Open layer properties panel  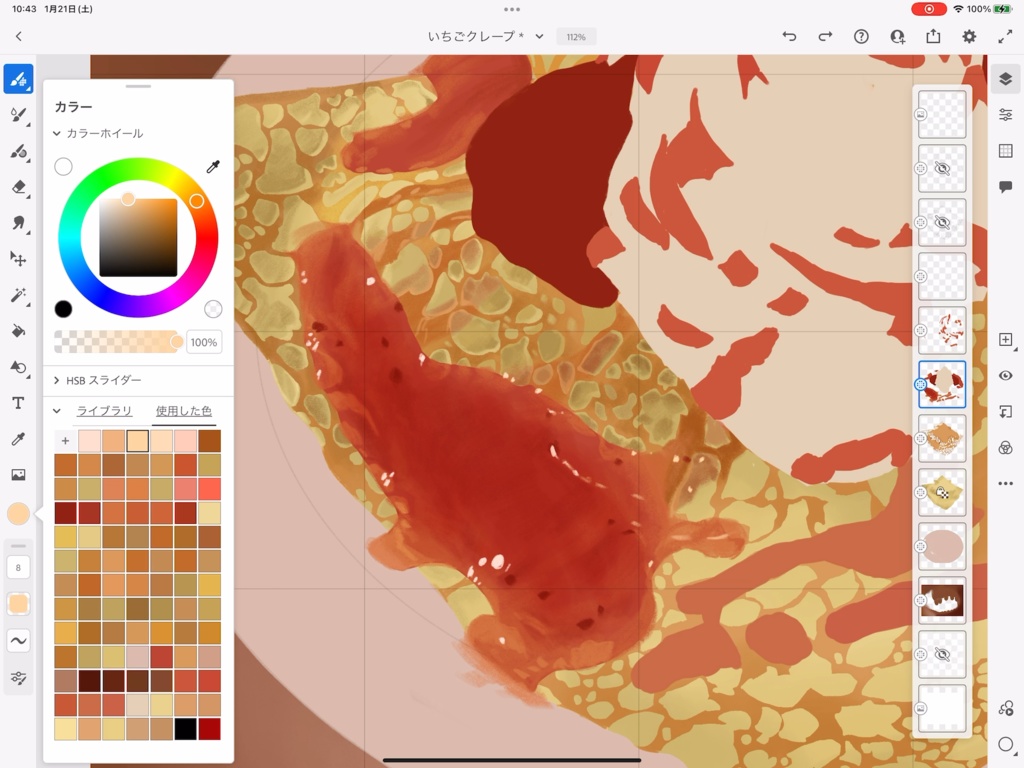[x=1006, y=115]
